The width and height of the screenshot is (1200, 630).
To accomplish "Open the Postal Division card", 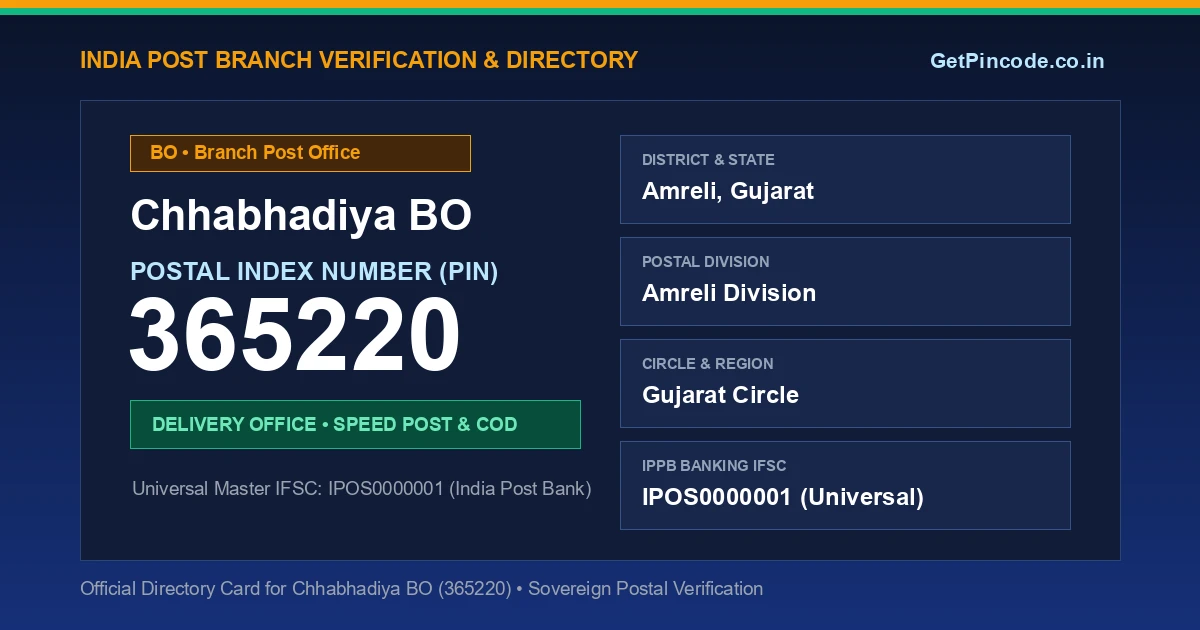I will coord(845,281).
